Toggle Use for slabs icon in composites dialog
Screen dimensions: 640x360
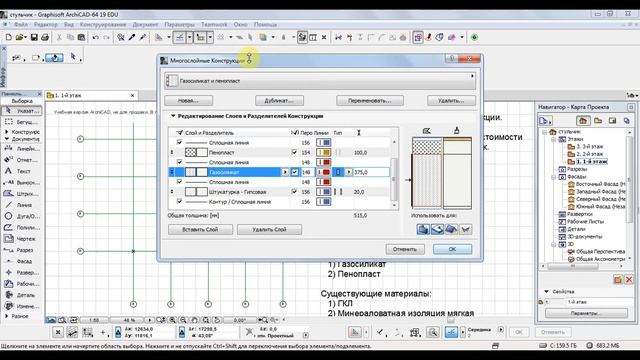point(437,229)
